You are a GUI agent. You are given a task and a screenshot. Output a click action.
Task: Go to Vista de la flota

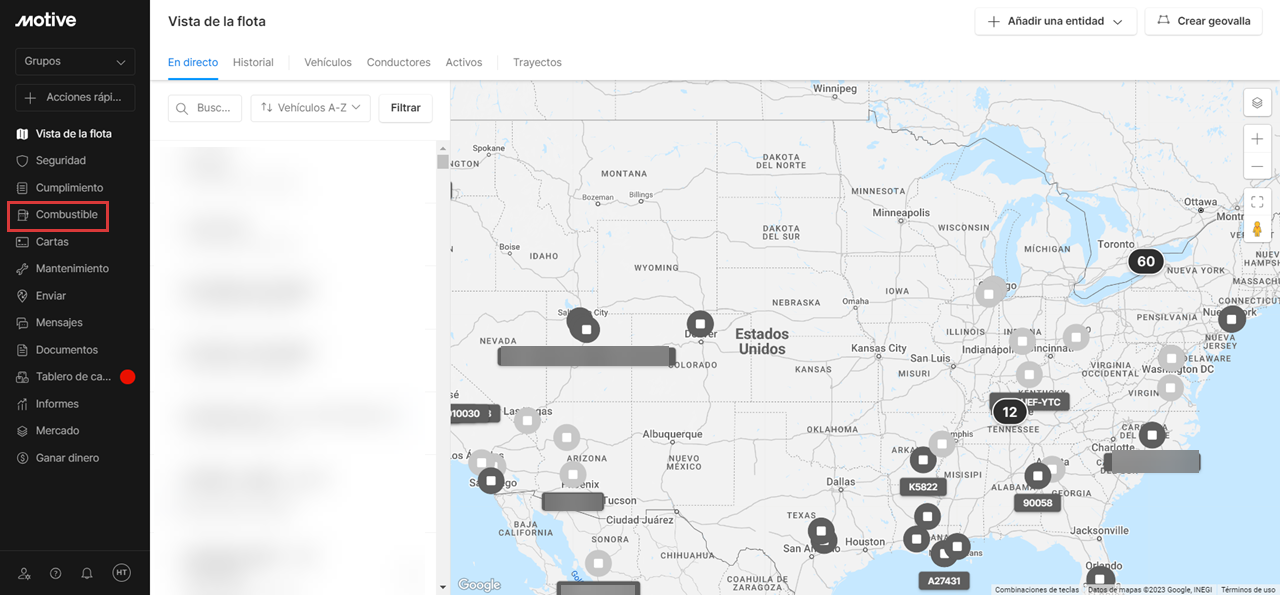(74, 134)
